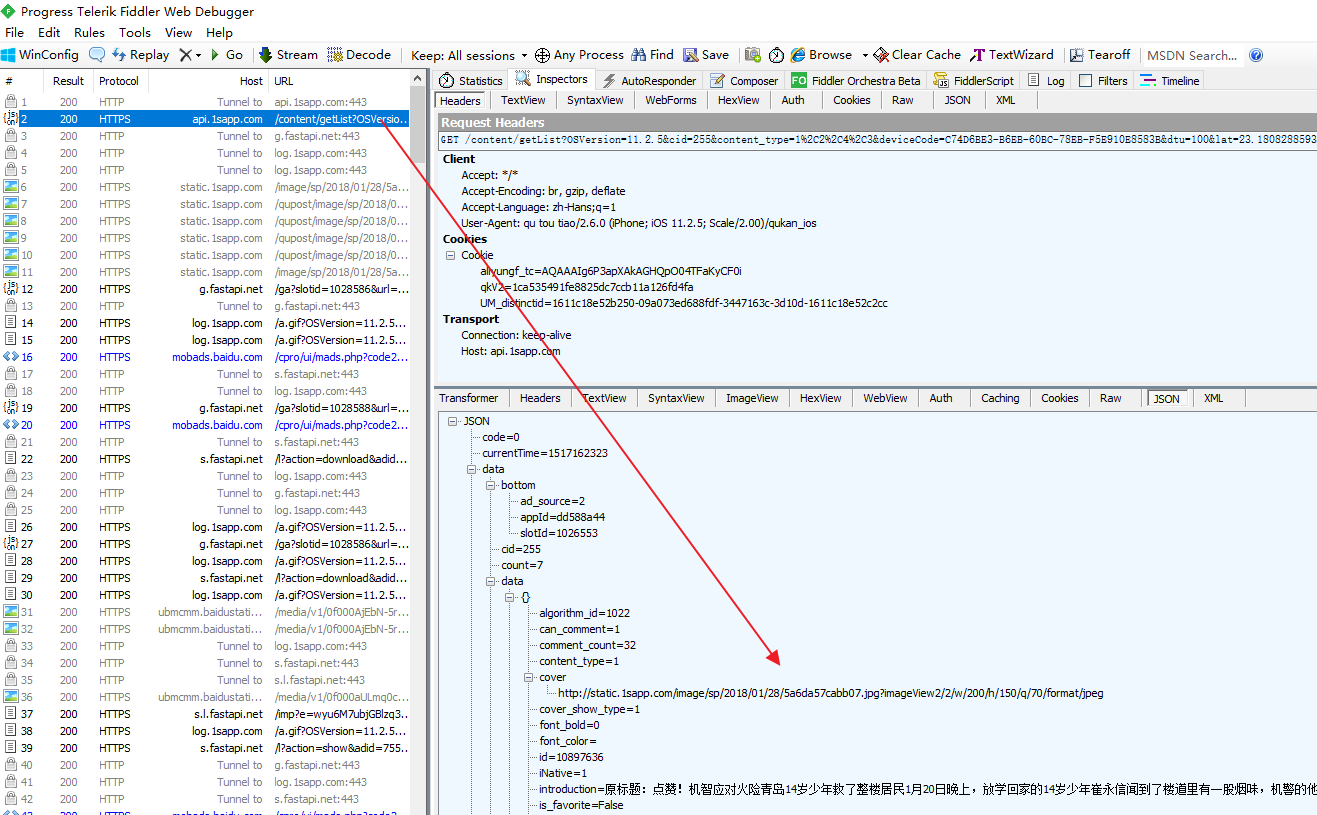This screenshot has height=815, width=1317.
Task: Click the camera screenshot icon
Action: (753, 55)
